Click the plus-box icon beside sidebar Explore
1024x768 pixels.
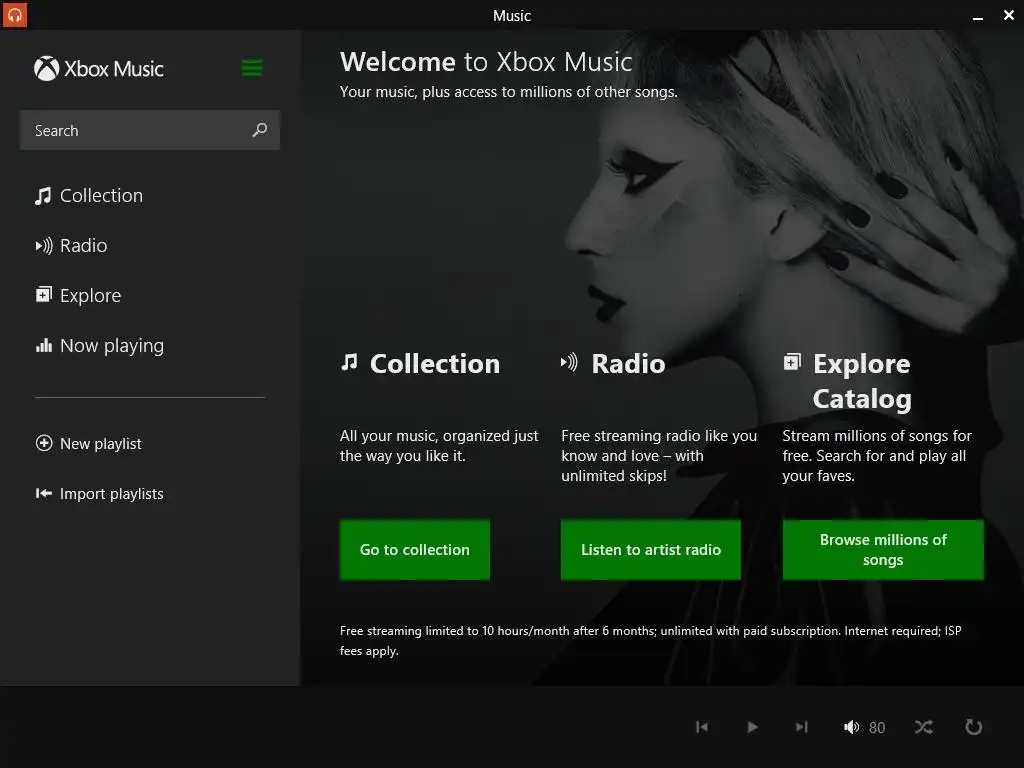[43, 295]
